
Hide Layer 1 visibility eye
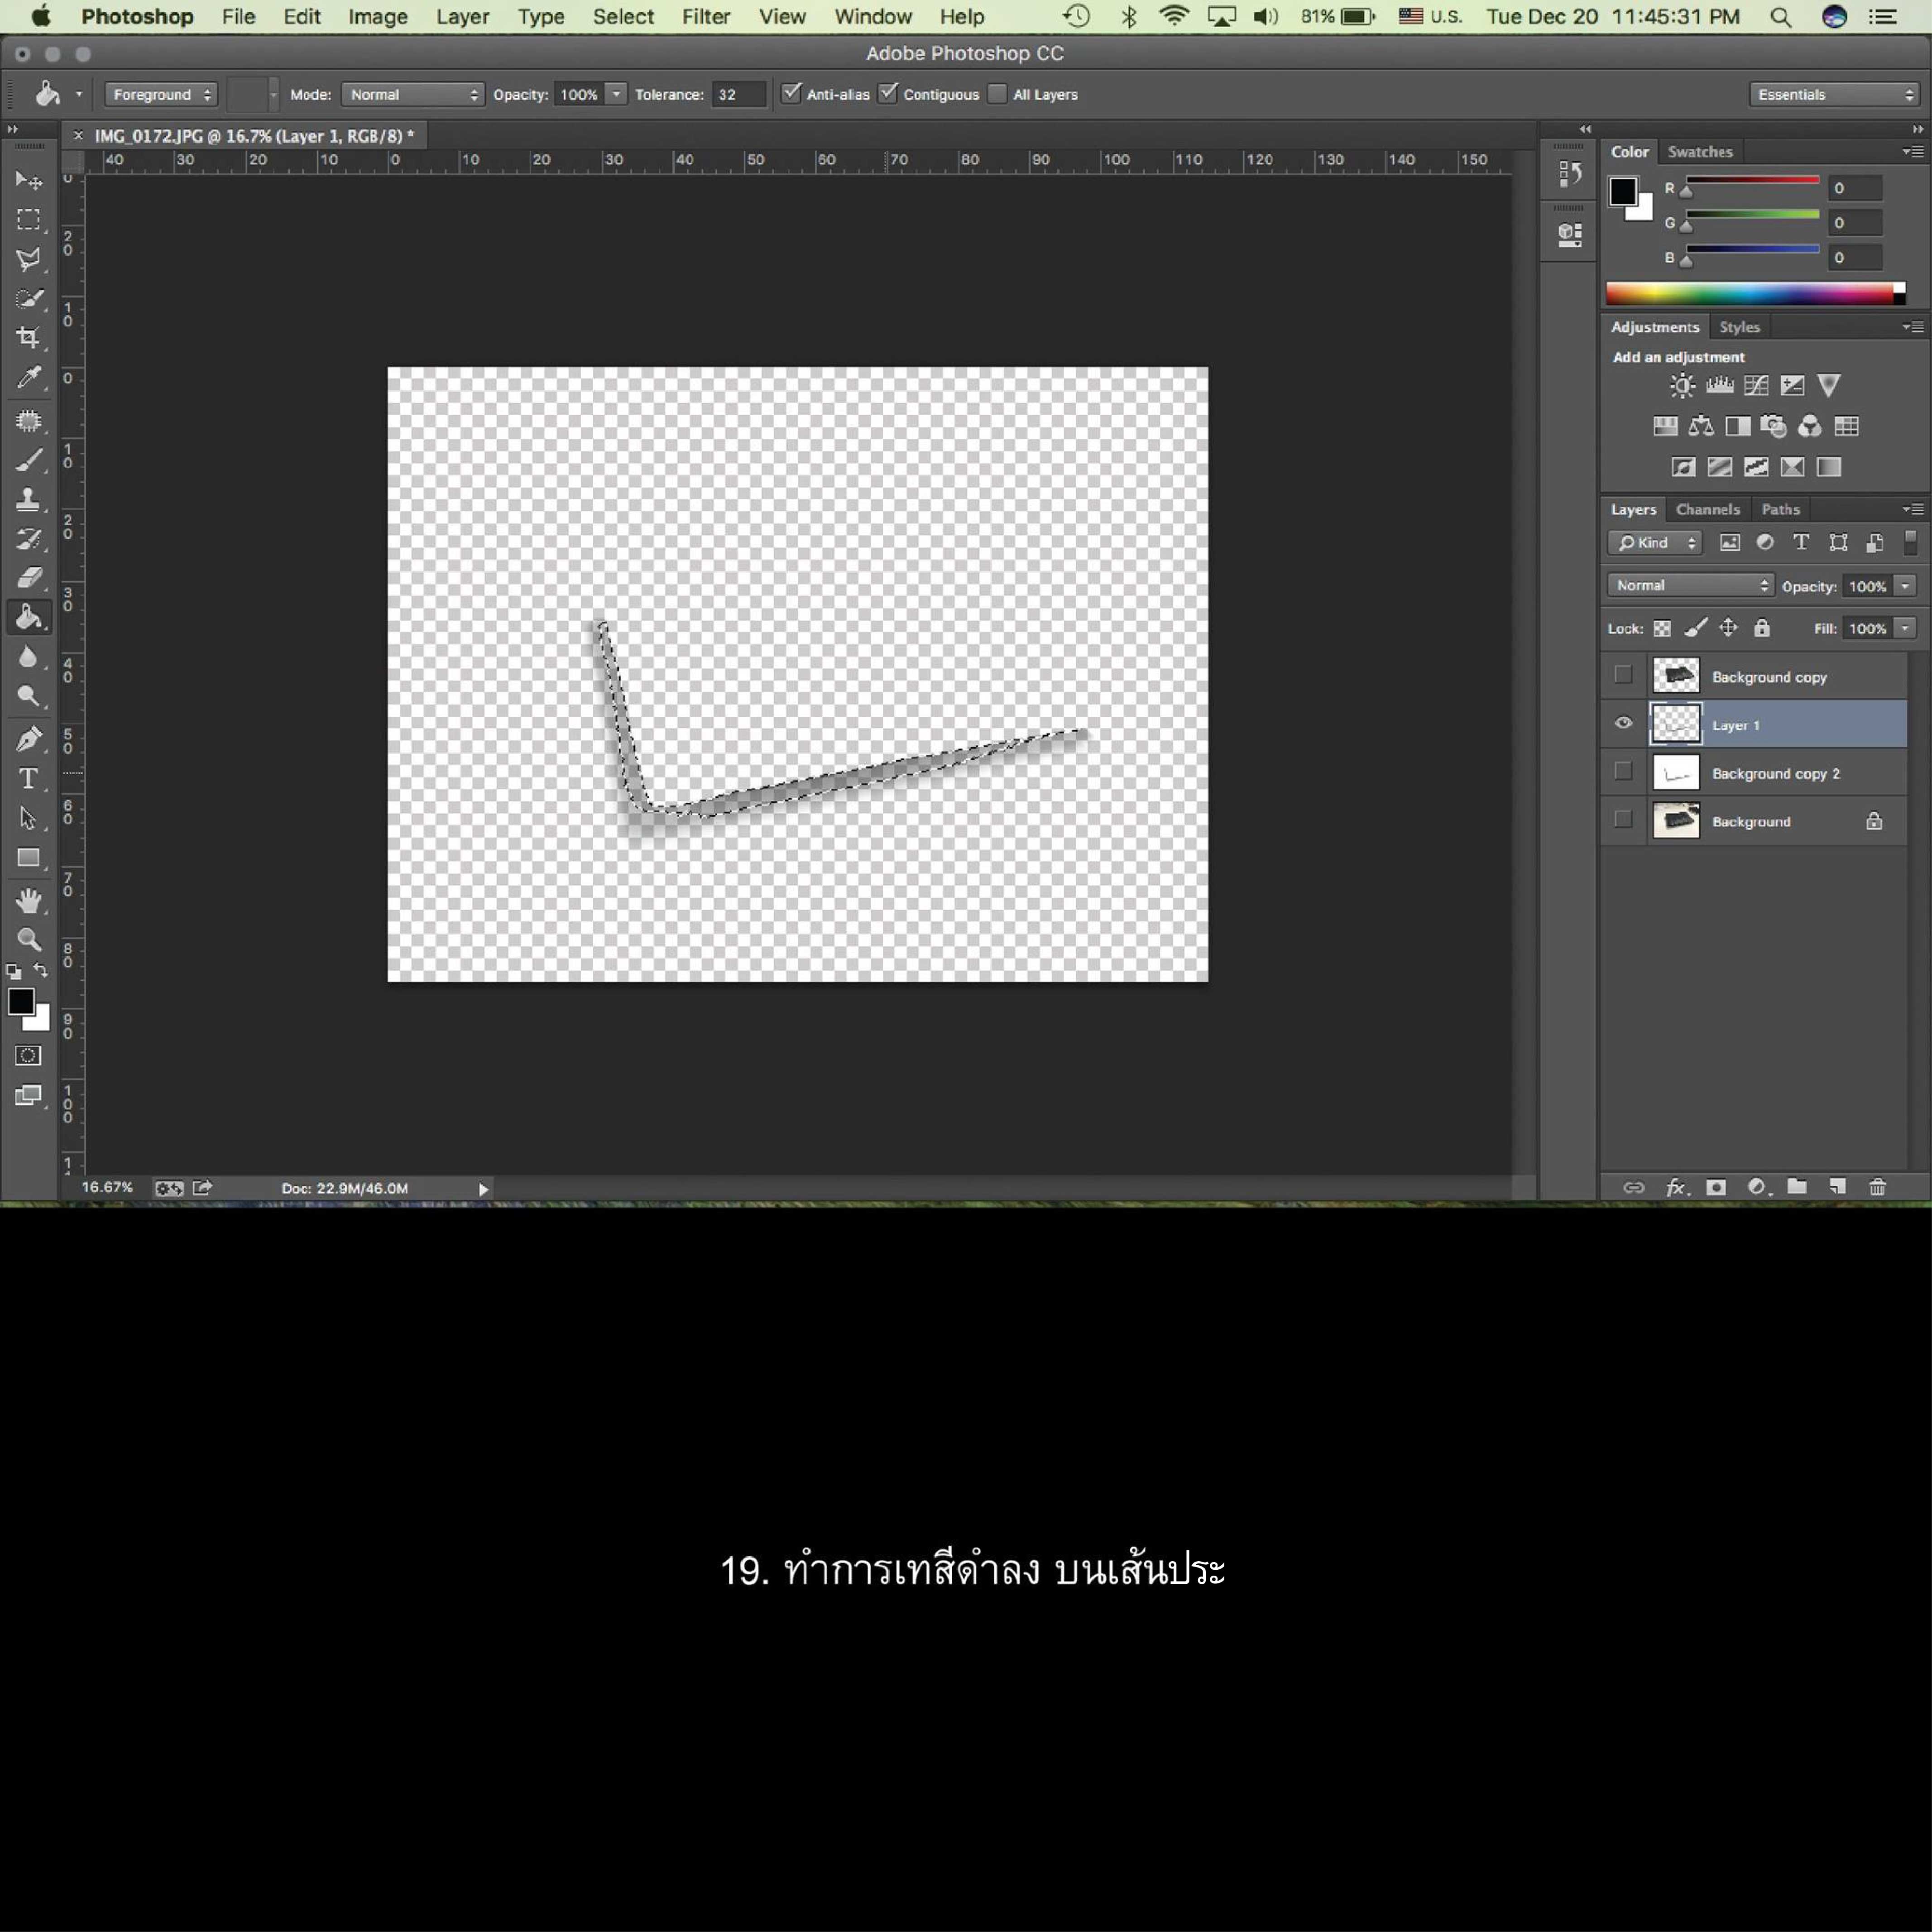(x=1623, y=723)
